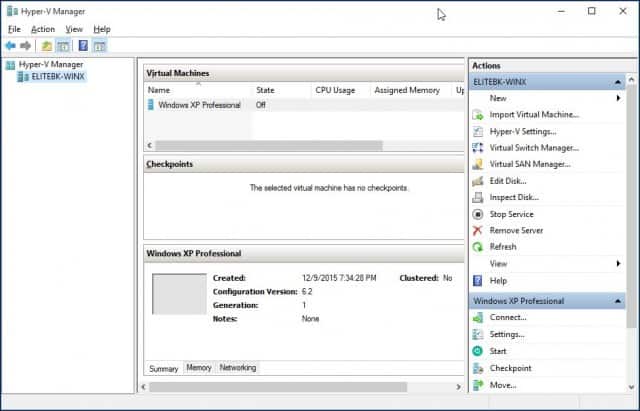
Task: Click Import Virtual Machine... action
Action: click(534, 115)
